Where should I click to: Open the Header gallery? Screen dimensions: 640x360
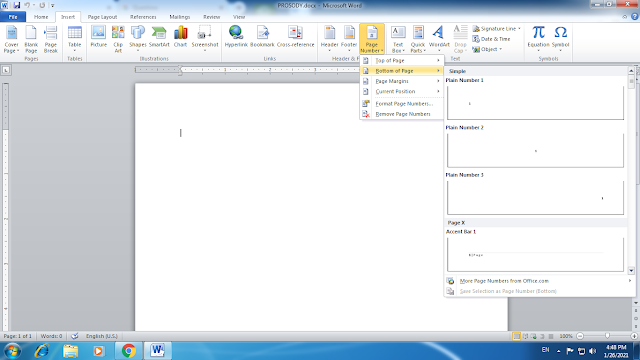point(329,39)
